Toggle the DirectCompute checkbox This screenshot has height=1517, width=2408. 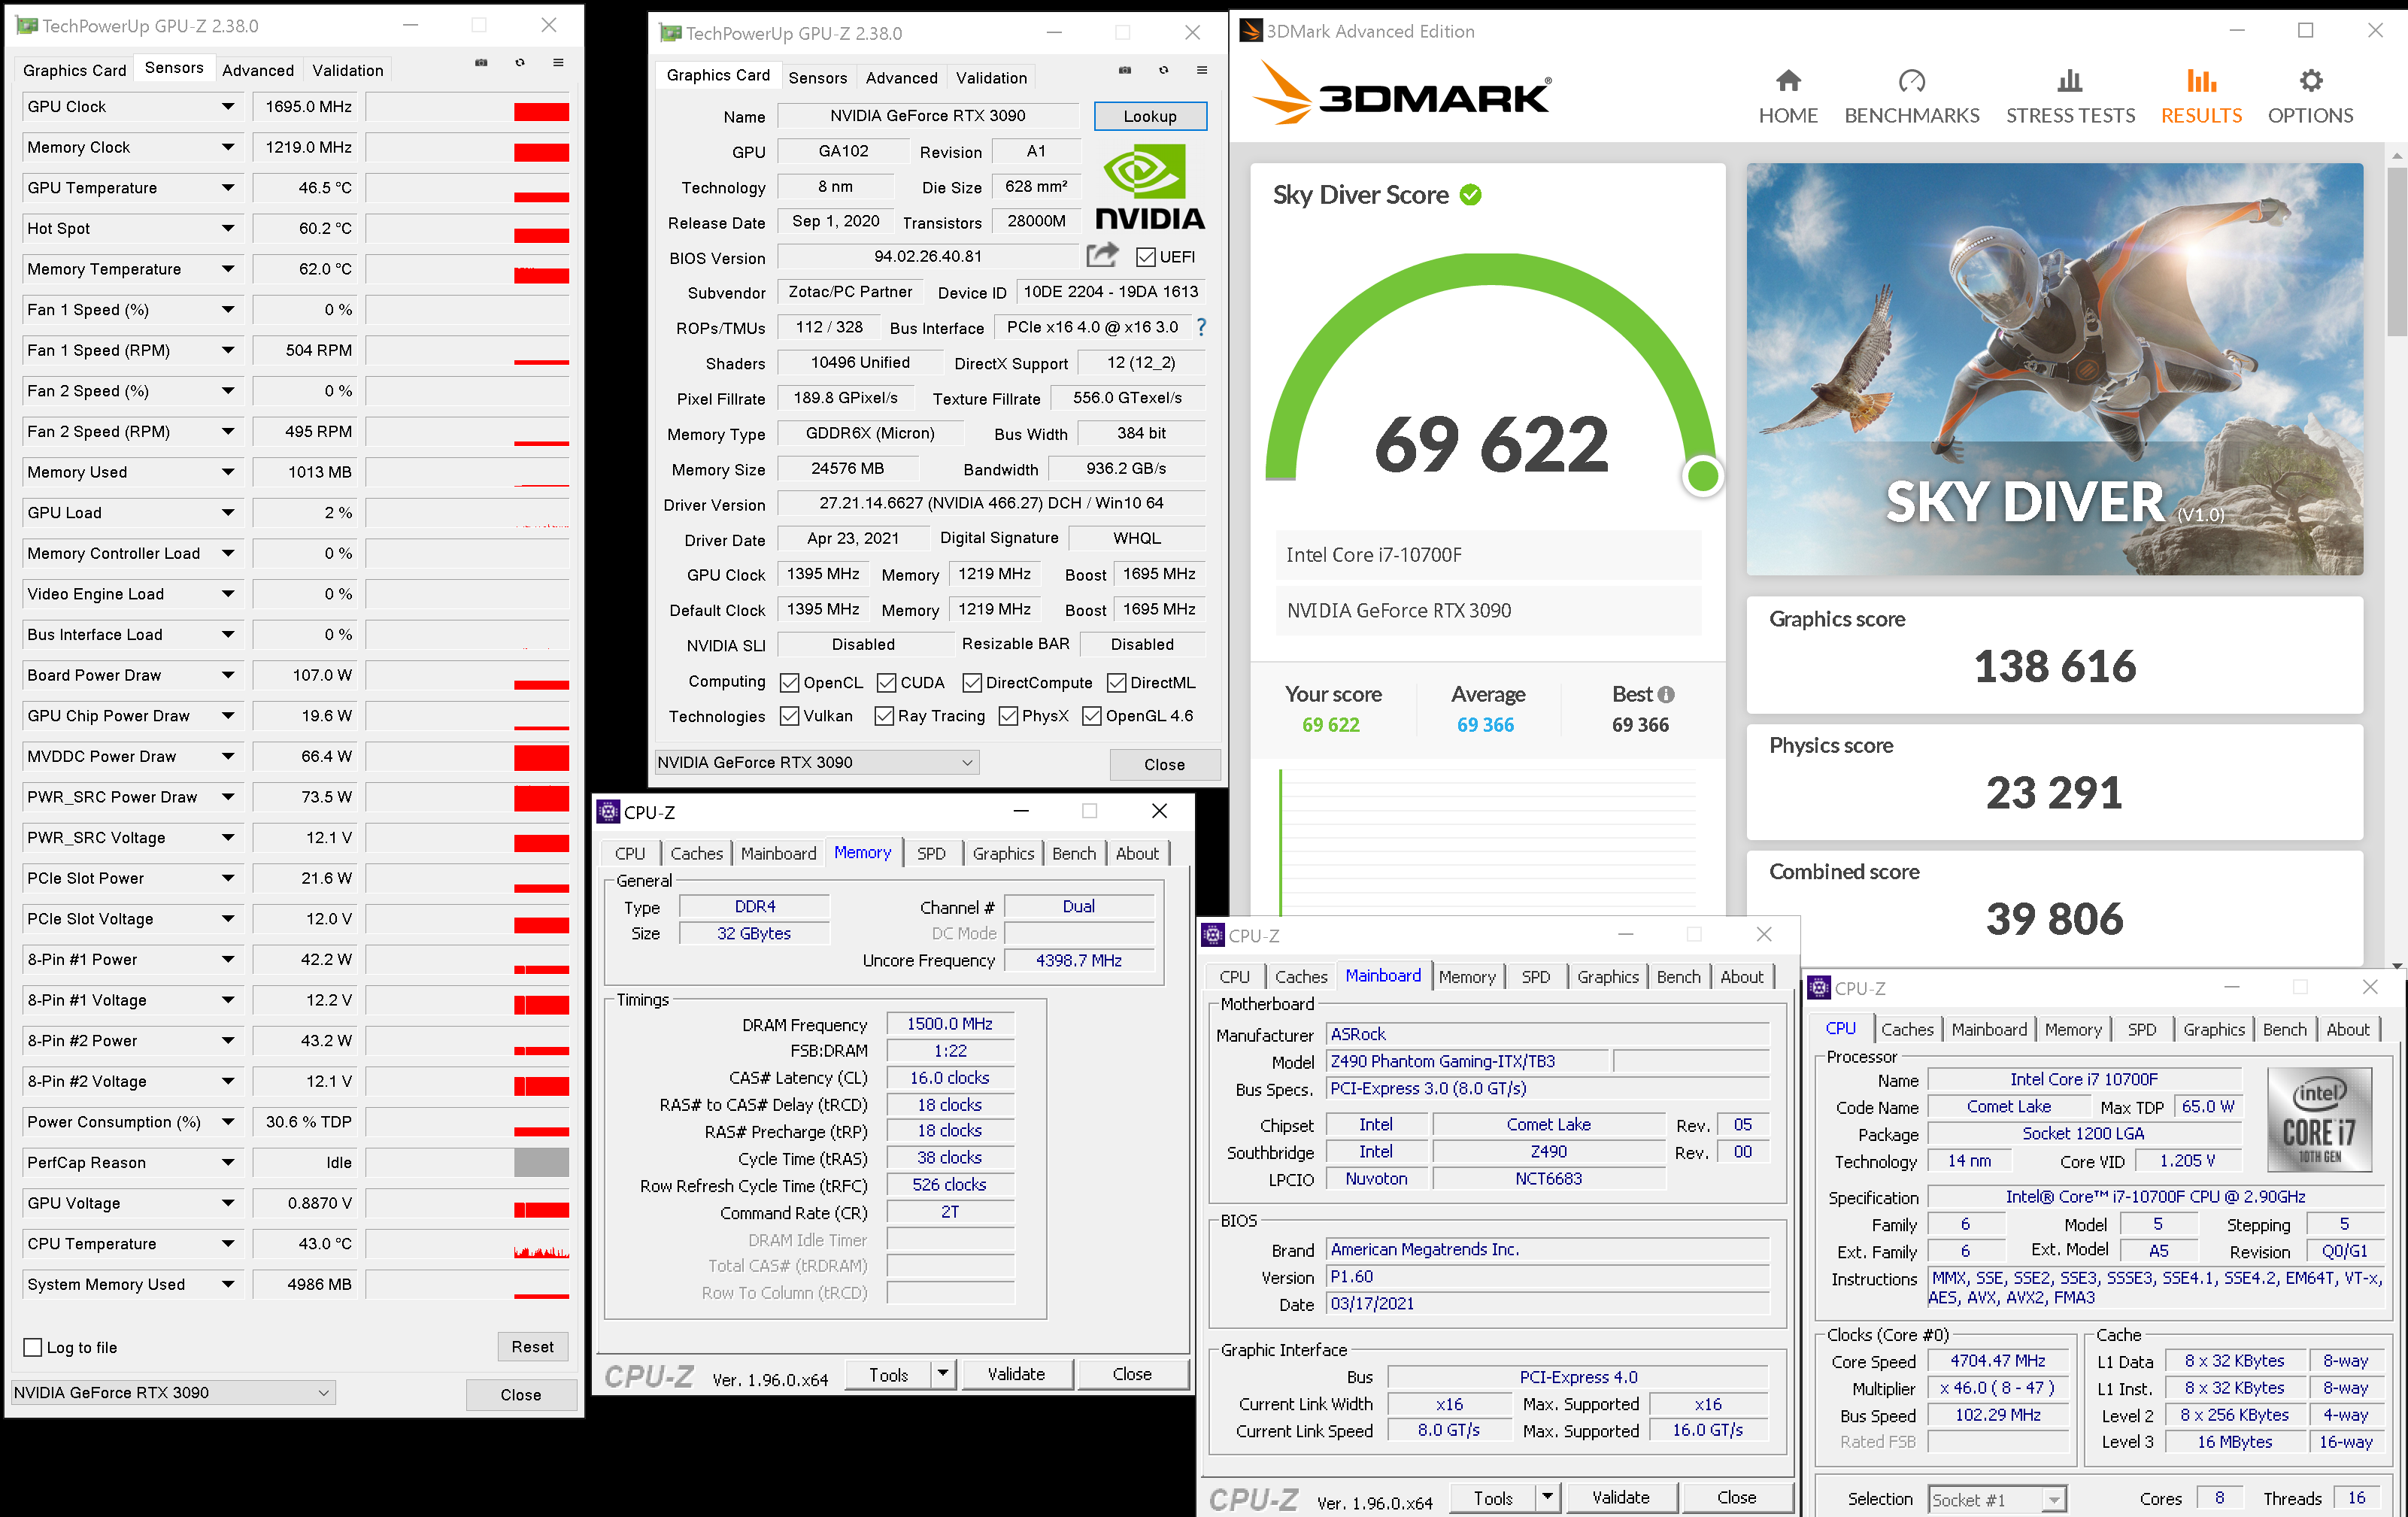pyautogui.click(x=972, y=682)
